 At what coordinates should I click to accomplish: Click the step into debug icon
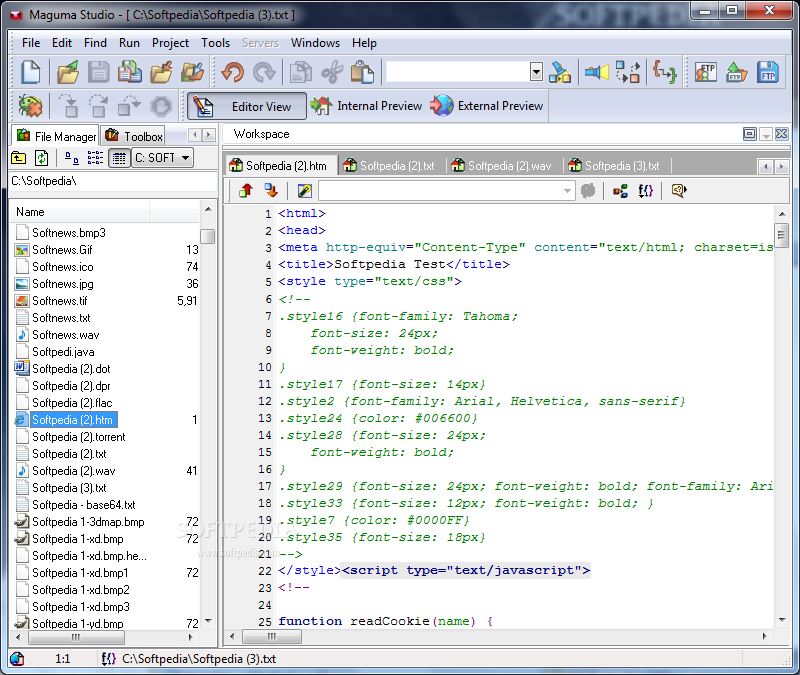68,106
